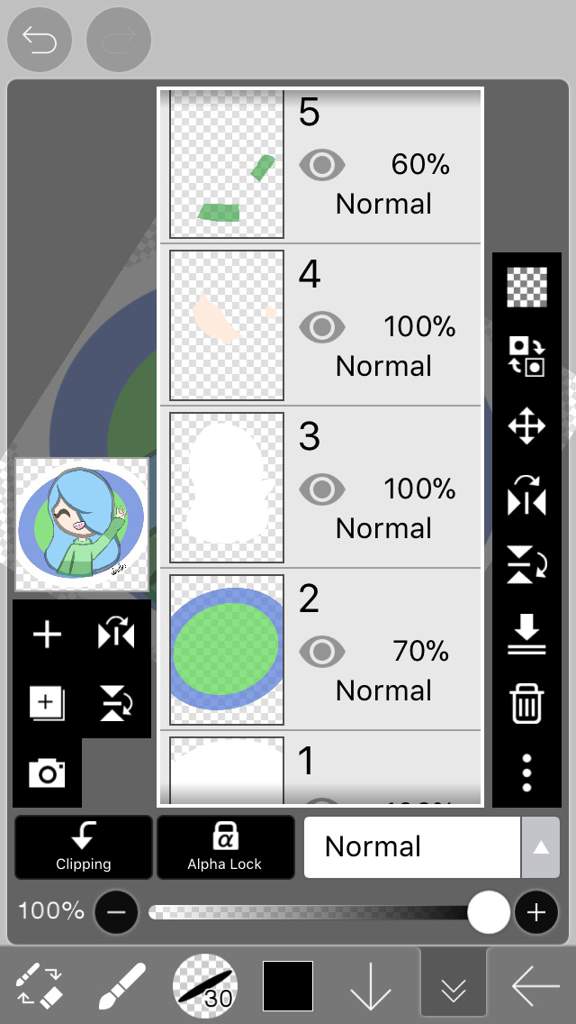The height and width of the screenshot is (1024, 576).
Task: Add layer from camera photo
Action: tap(47, 773)
